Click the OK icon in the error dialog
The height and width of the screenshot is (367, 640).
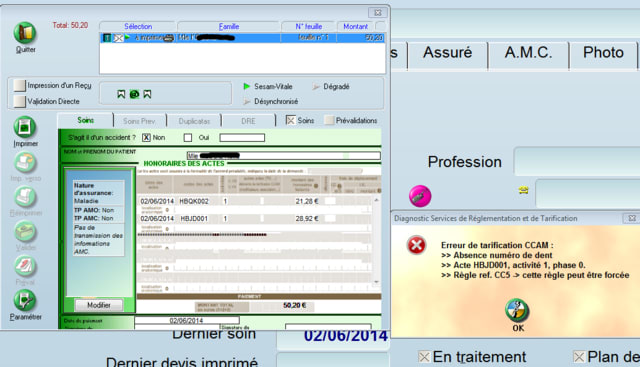click(517, 311)
